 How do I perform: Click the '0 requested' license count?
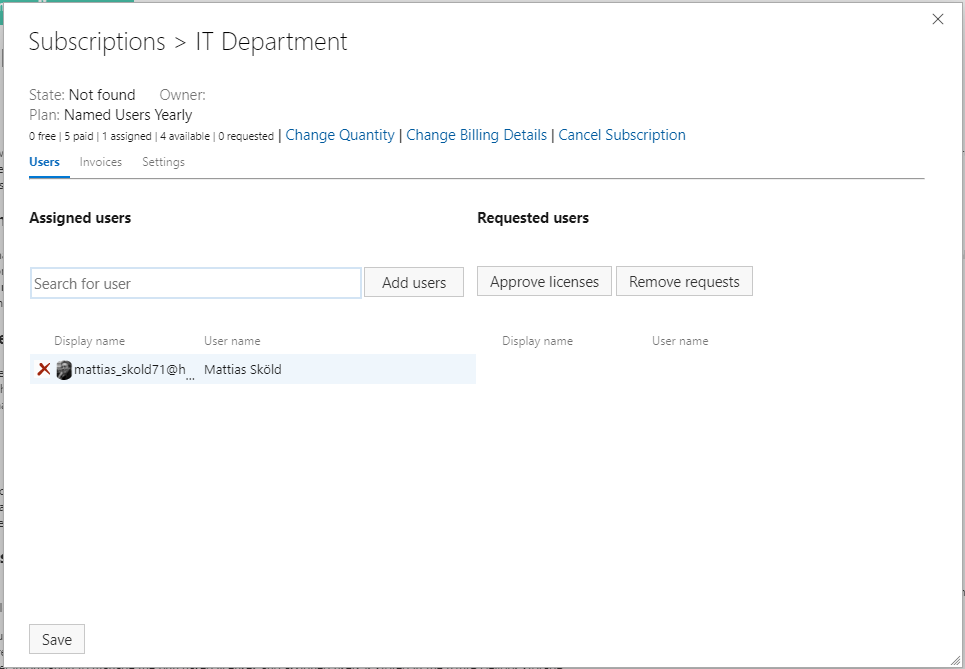click(246, 136)
